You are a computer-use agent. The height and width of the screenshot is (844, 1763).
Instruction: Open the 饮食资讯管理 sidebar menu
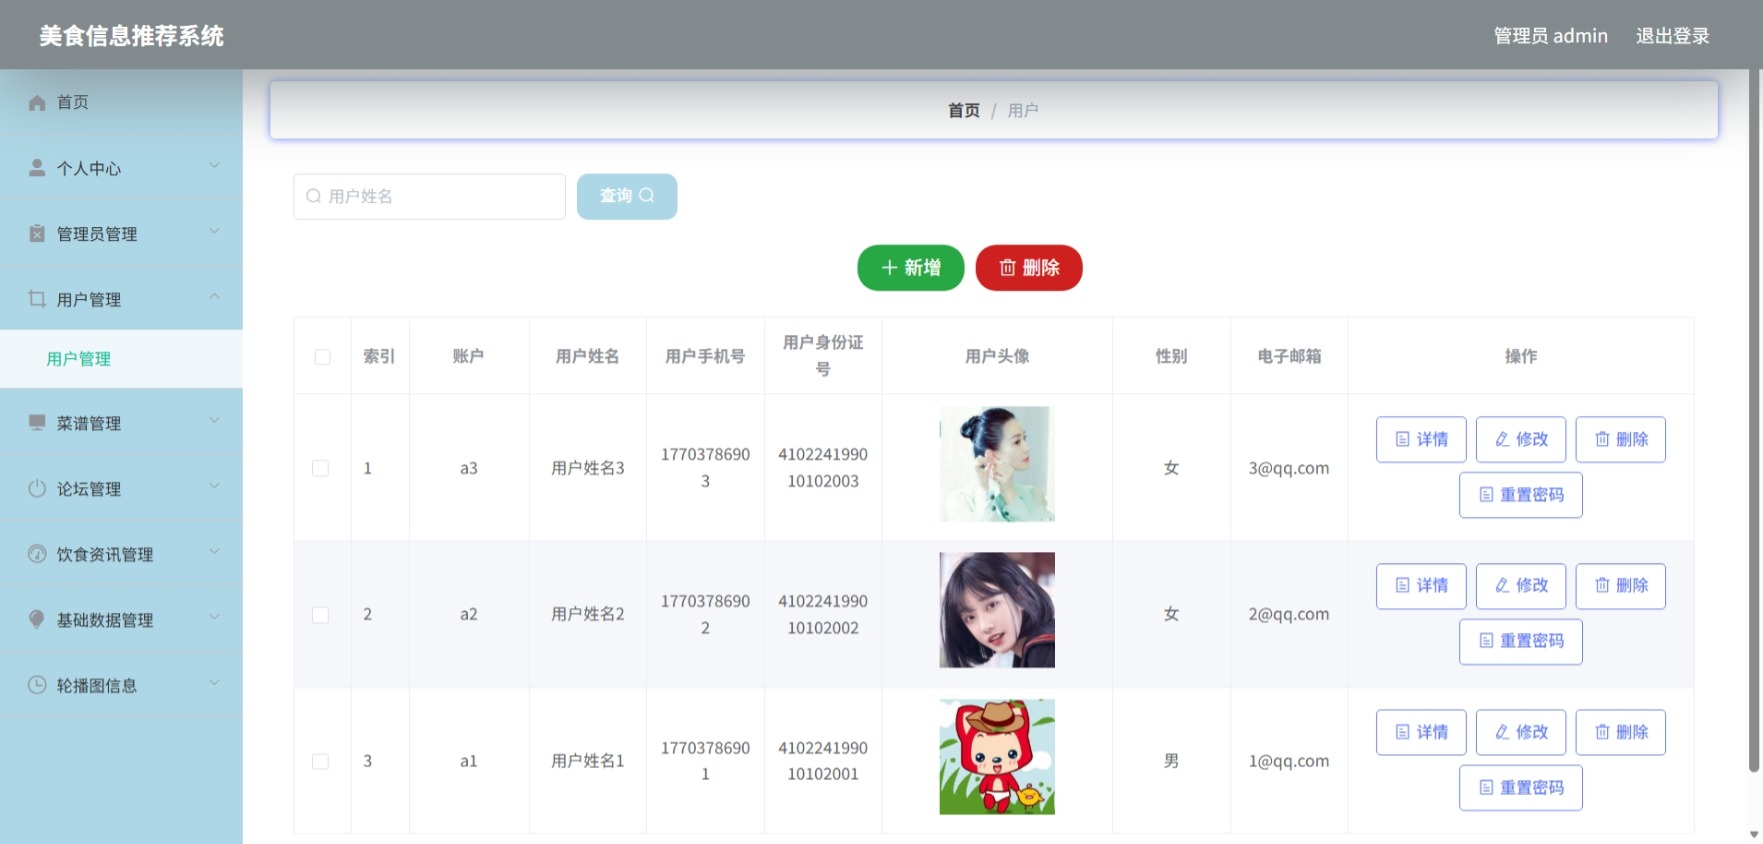coord(121,554)
